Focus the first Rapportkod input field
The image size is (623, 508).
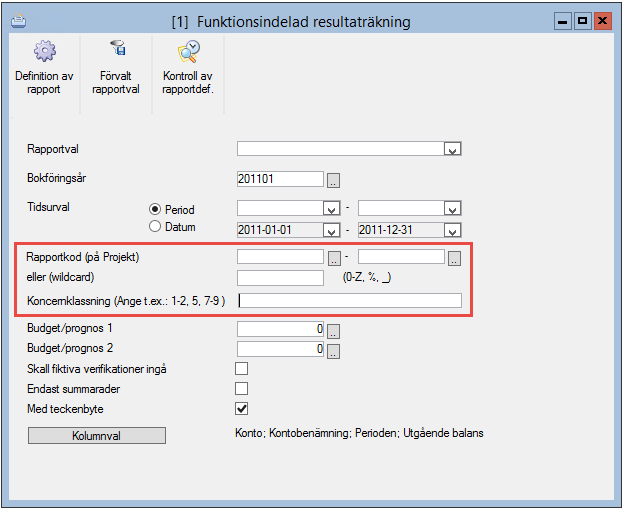[280, 257]
